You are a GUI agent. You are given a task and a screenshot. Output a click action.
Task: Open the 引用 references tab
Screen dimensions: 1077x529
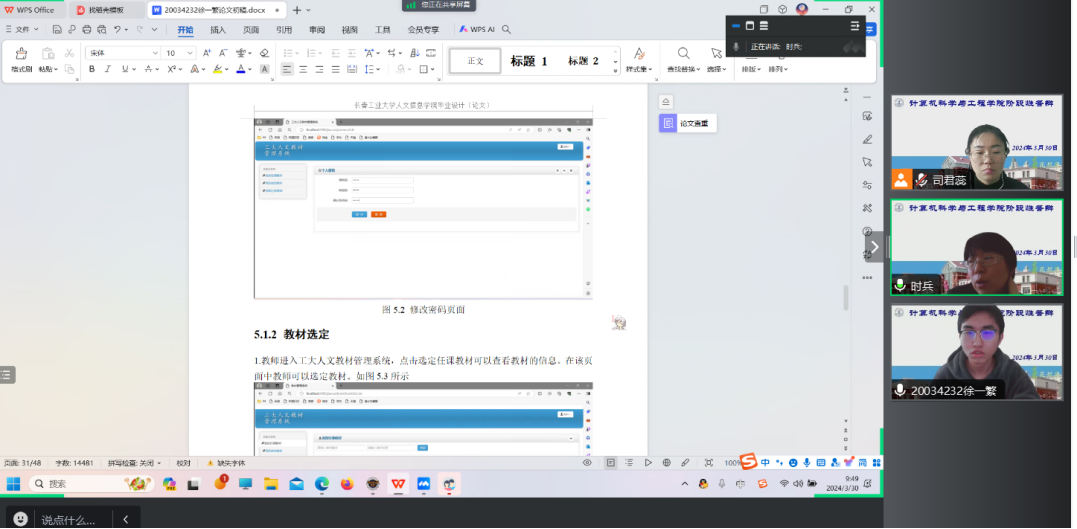coord(284,30)
